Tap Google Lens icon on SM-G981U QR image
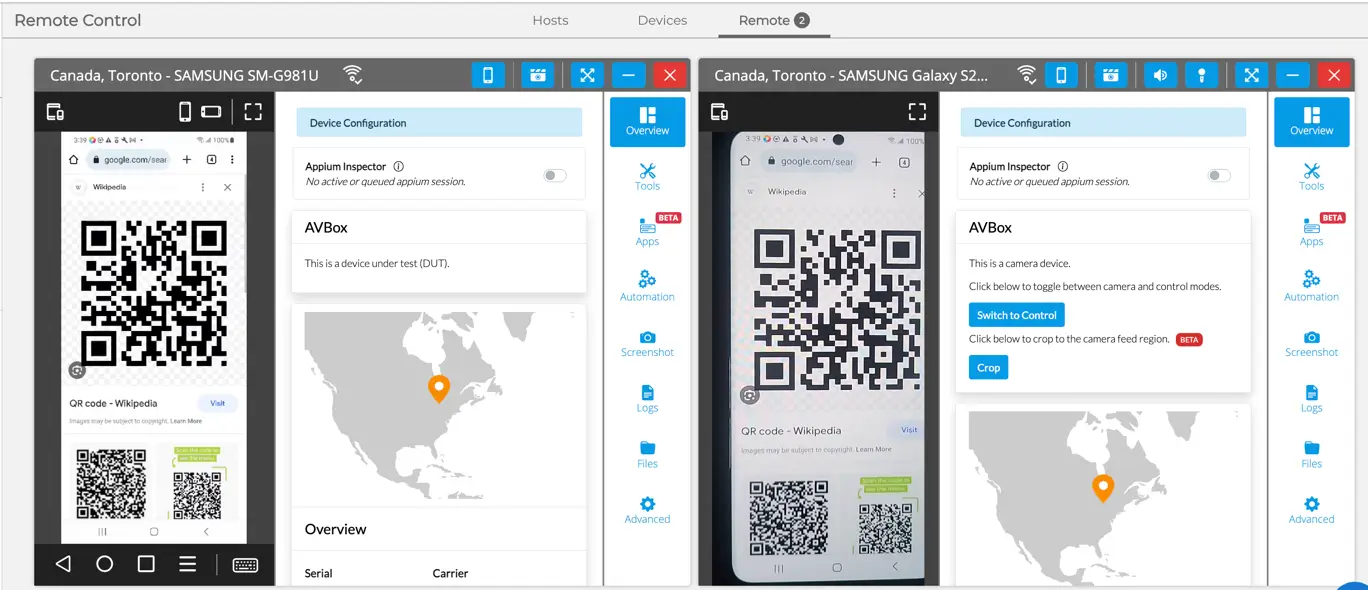This screenshot has height=590, width=1368. click(77, 370)
